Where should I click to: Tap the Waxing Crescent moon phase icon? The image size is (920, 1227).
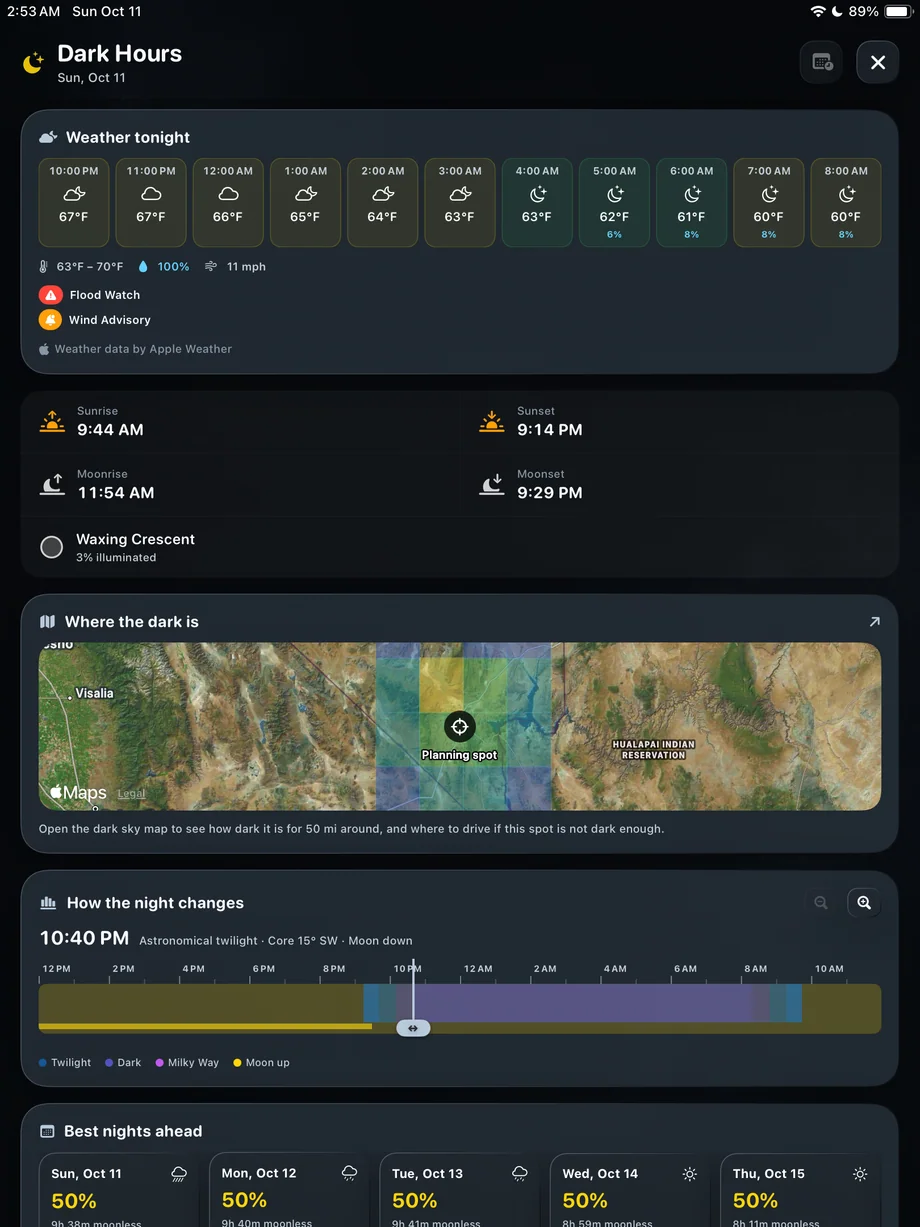click(51, 547)
